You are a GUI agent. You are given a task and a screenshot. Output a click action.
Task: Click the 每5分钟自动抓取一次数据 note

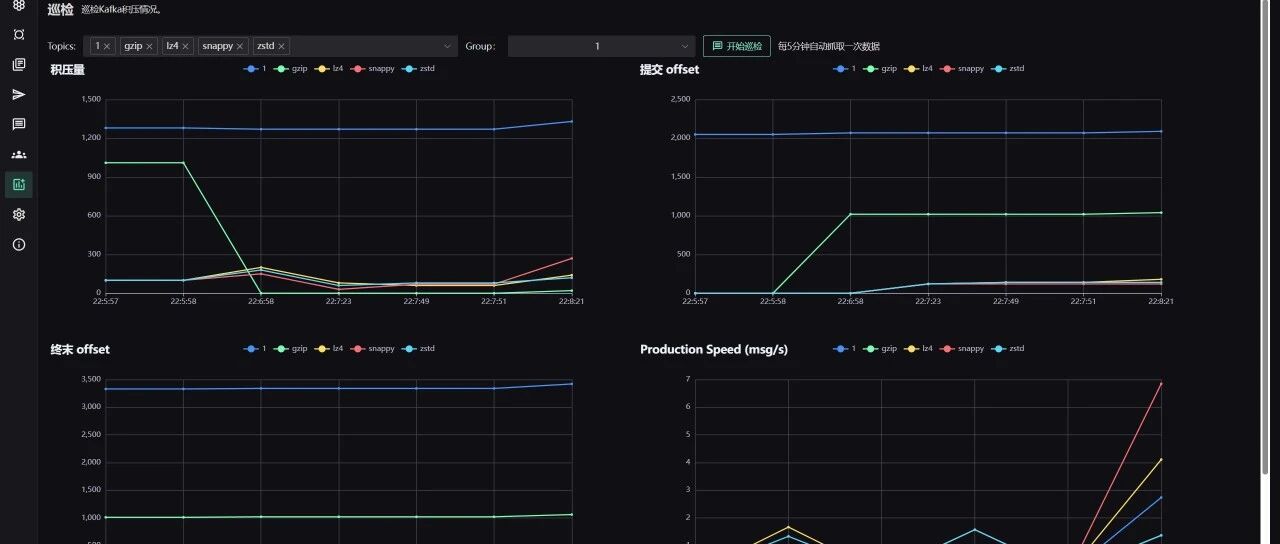829,47
